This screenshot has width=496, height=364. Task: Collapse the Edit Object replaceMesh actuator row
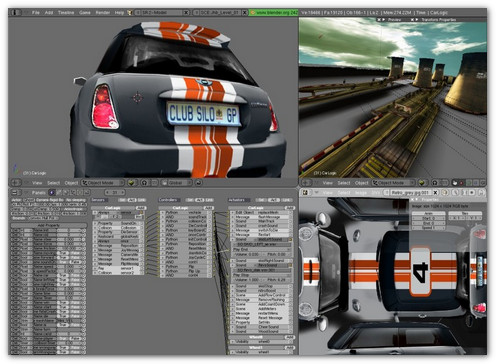click(x=232, y=212)
